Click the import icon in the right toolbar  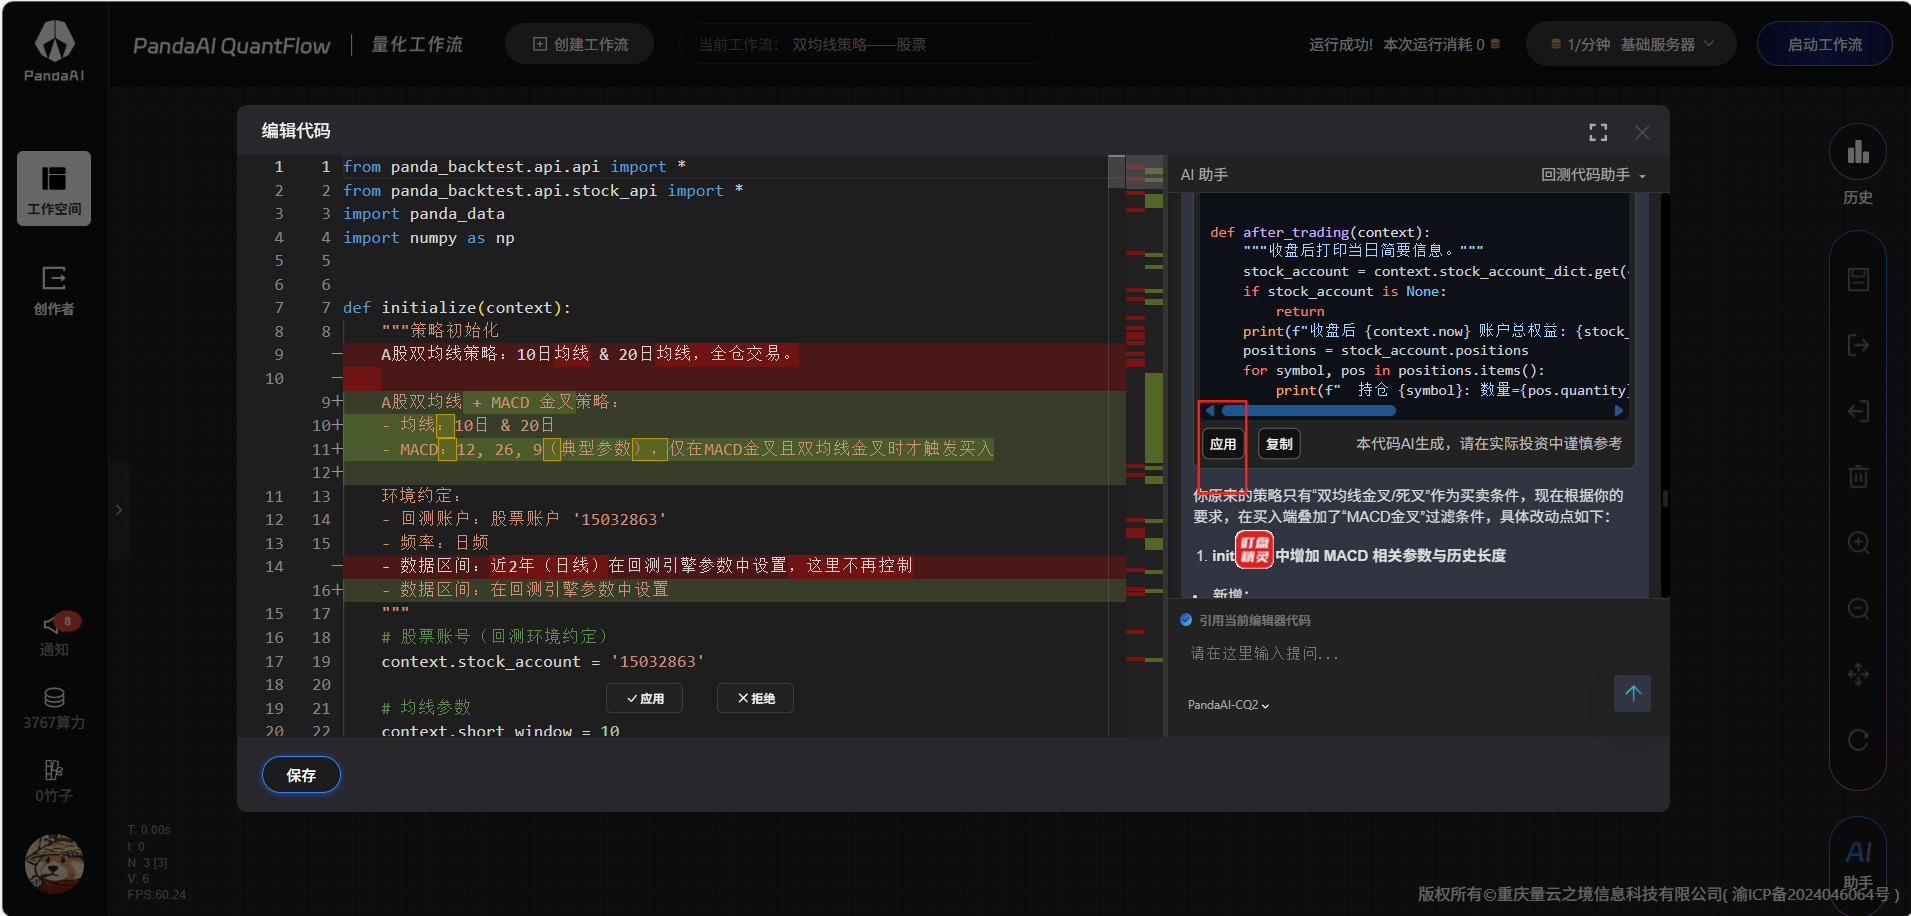(1858, 411)
